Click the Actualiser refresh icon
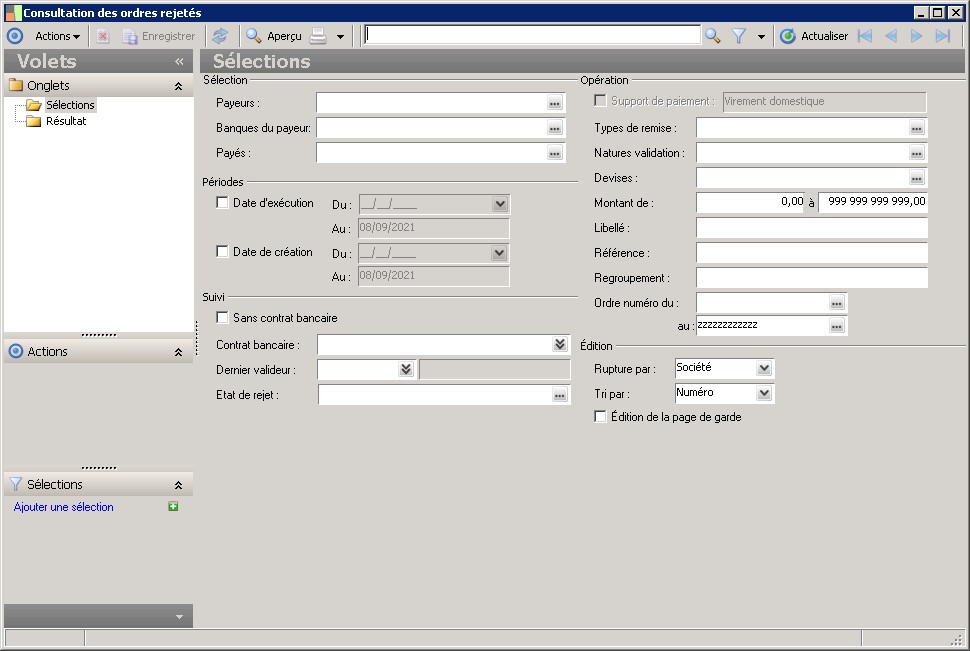 click(788, 36)
